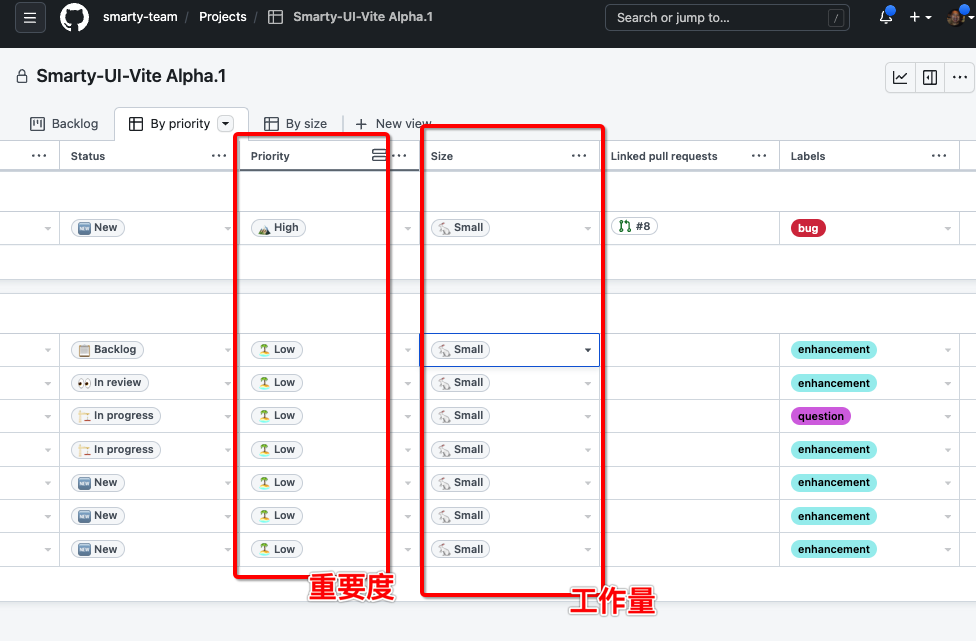Click the Search or jump to field
Image resolution: width=976 pixels, height=641 pixels.
[727, 18]
